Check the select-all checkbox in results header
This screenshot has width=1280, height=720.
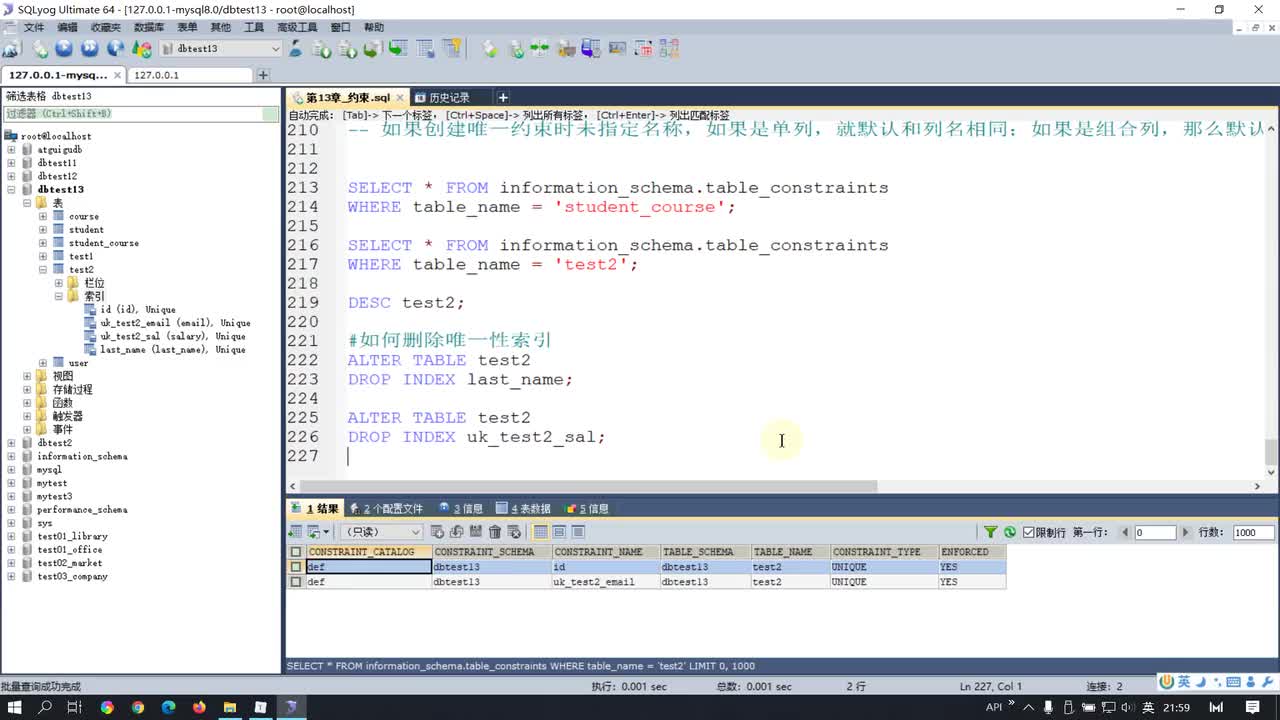(295, 552)
